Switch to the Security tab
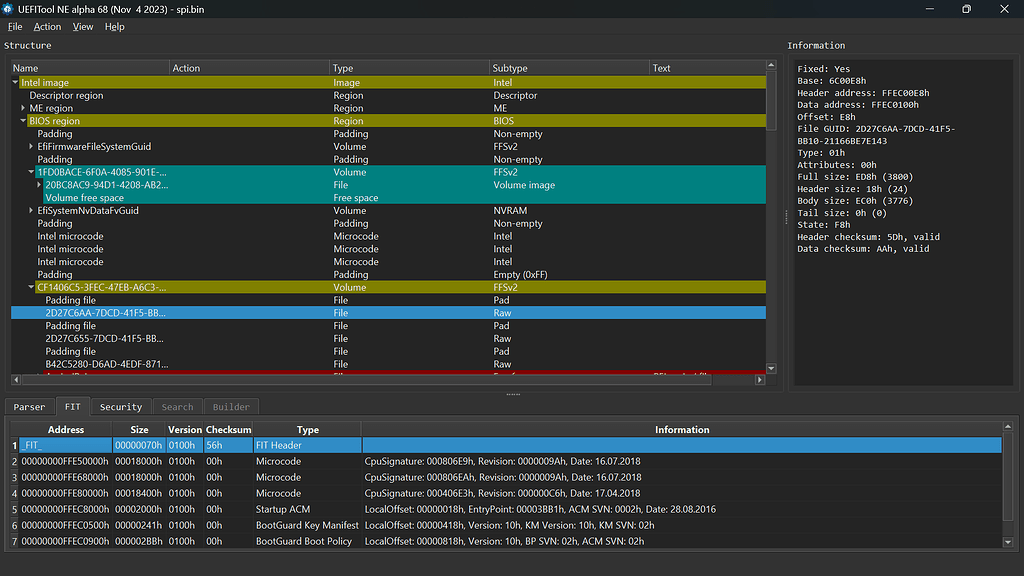Viewport: 1024px width, 576px height. pyautogui.click(x=120, y=406)
